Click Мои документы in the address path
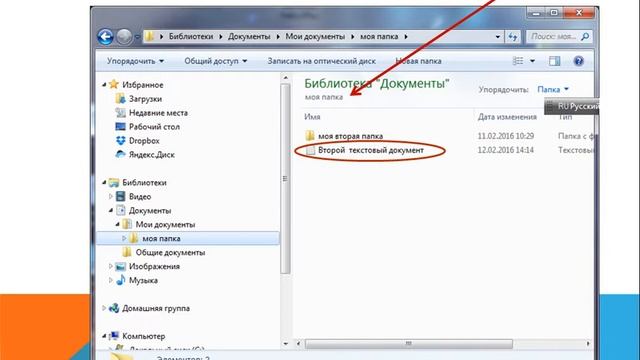The image size is (640, 360). (315, 36)
